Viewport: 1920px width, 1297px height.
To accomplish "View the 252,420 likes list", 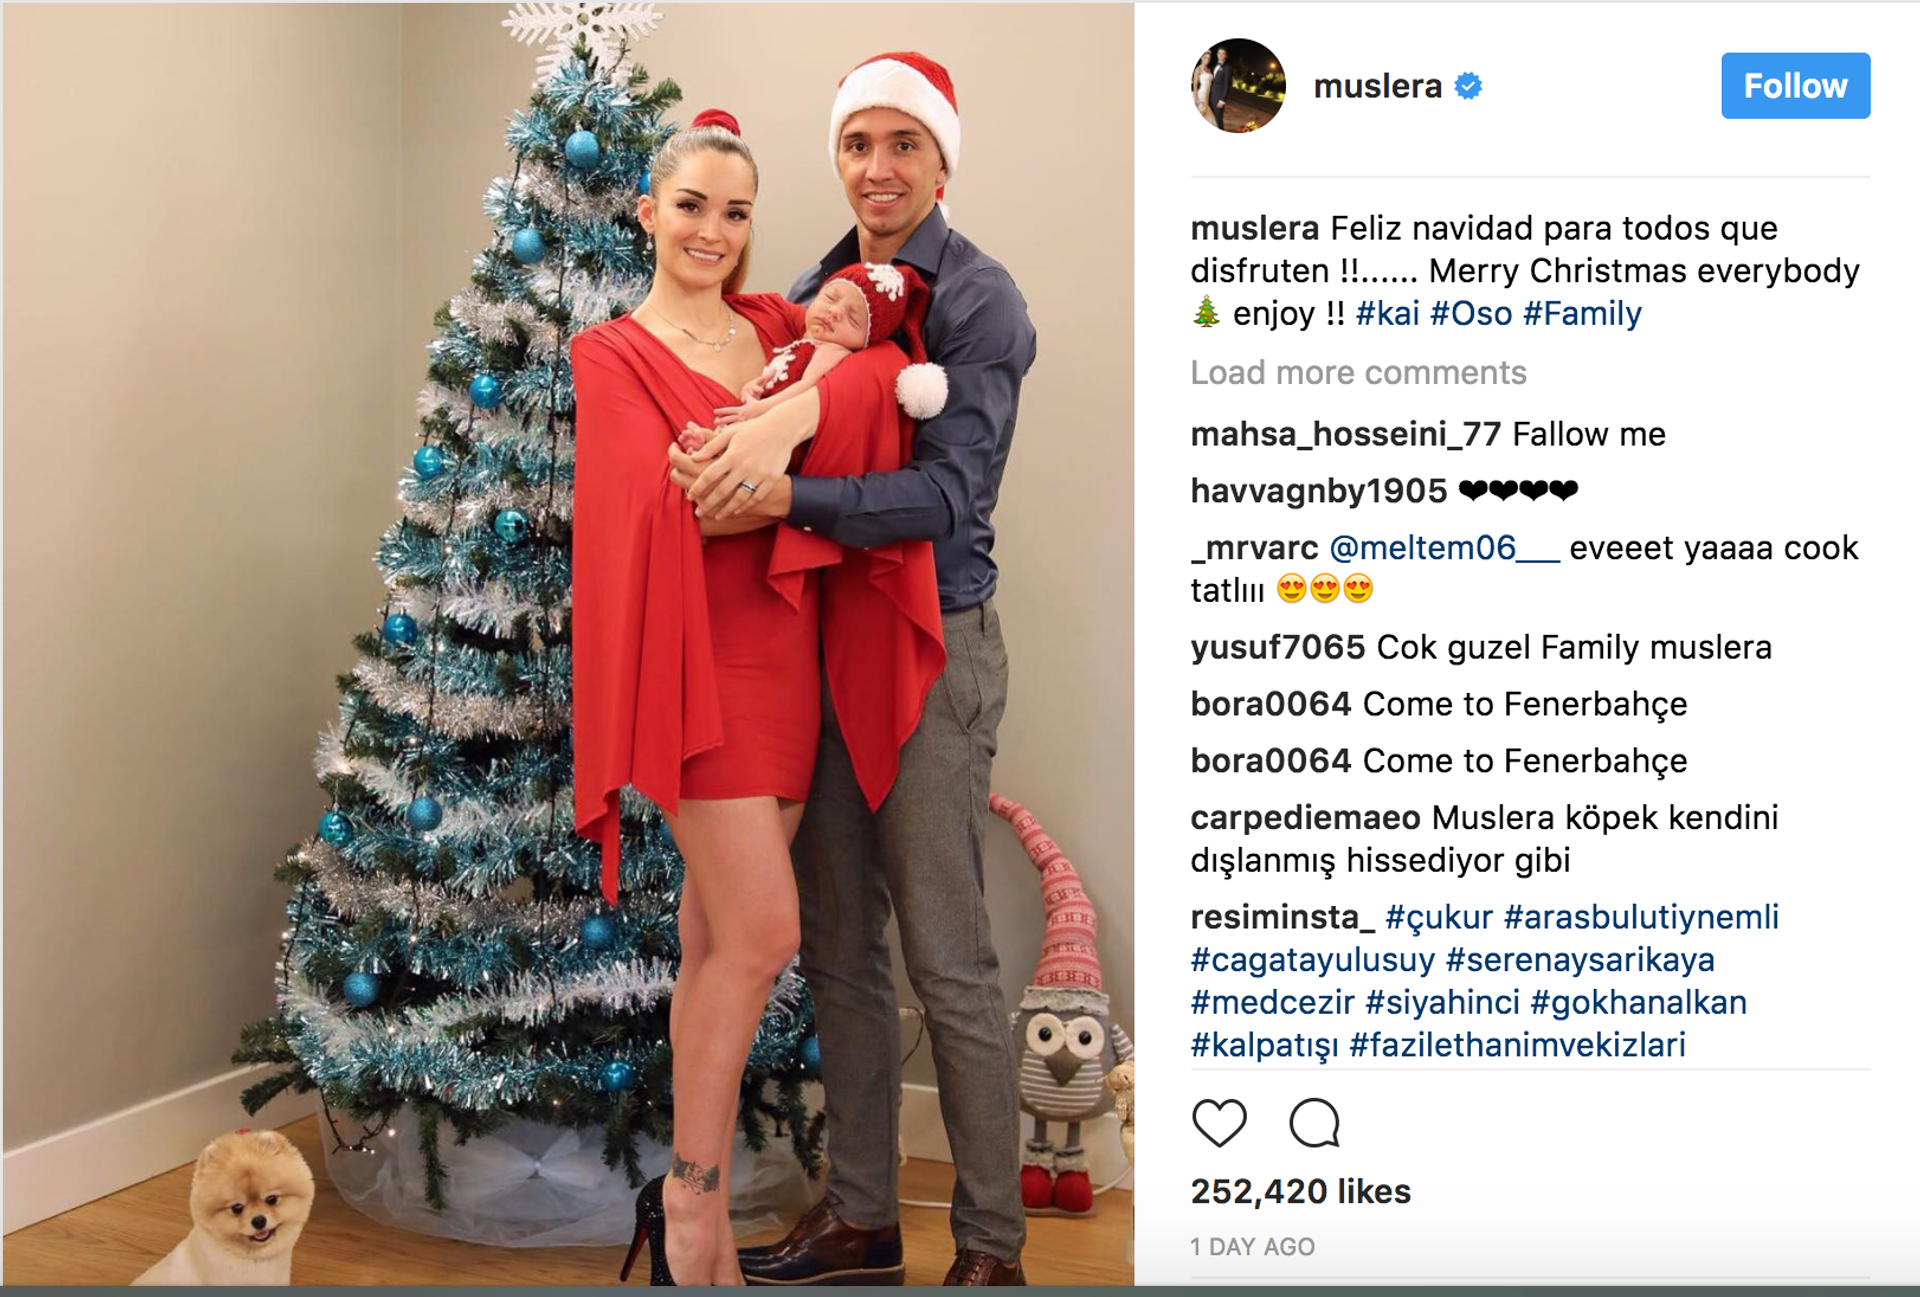I will coord(1300,1191).
